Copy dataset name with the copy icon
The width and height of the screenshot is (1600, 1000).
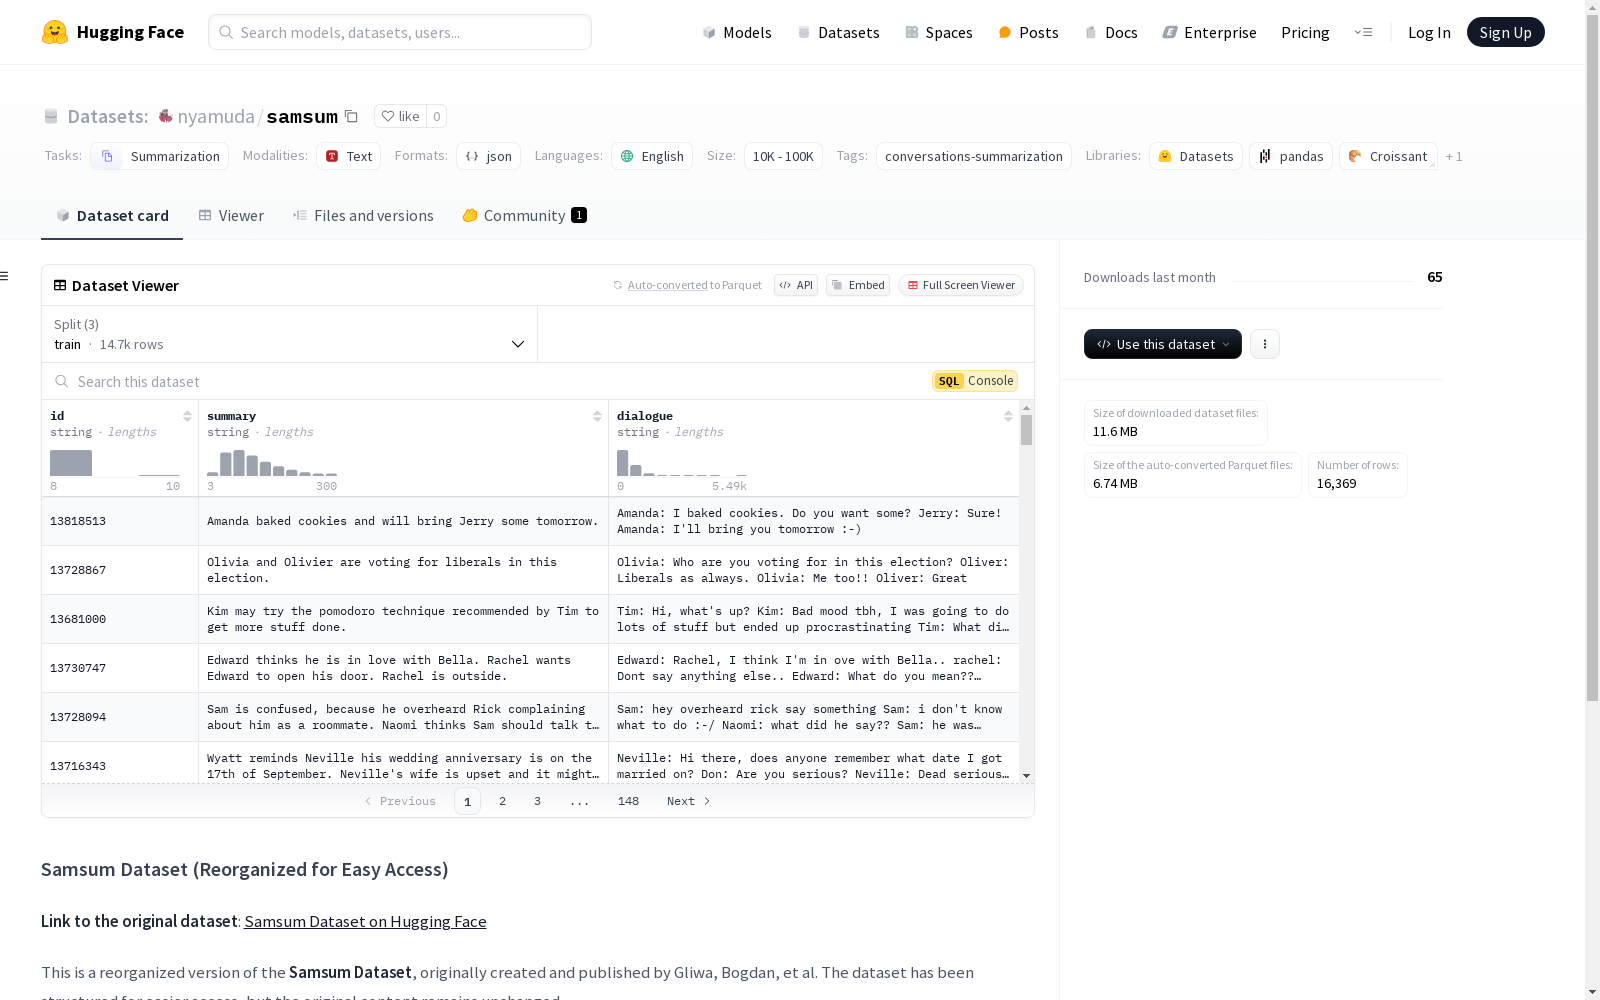click(x=351, y=116)
